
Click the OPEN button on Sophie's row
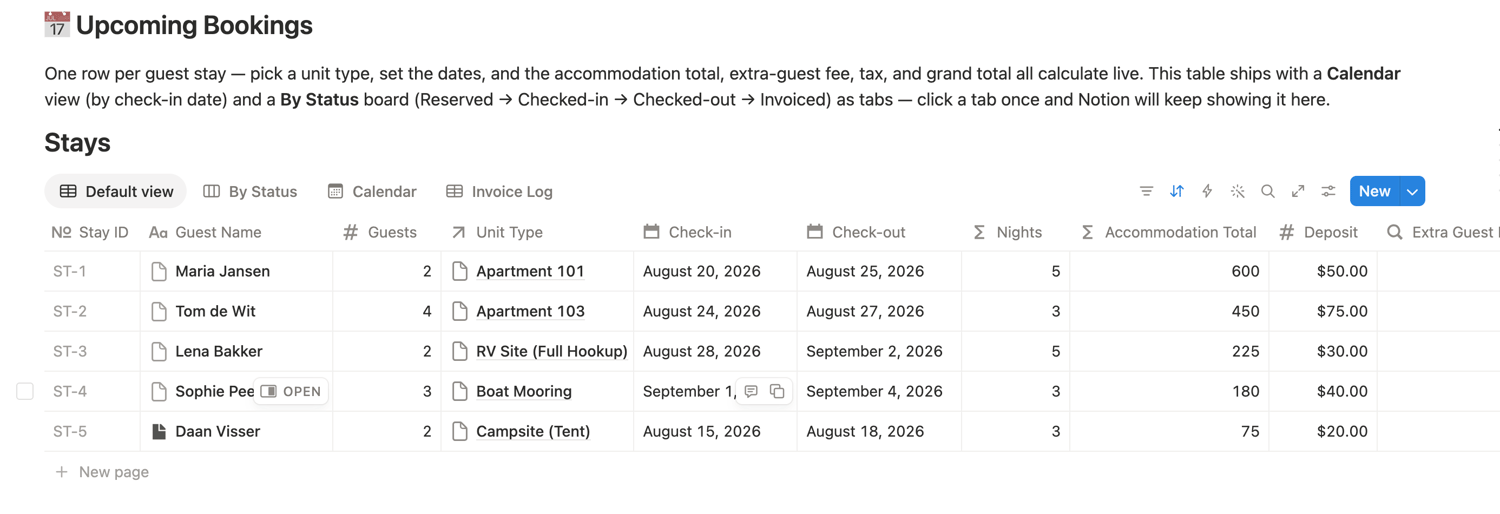click(292, 391)
